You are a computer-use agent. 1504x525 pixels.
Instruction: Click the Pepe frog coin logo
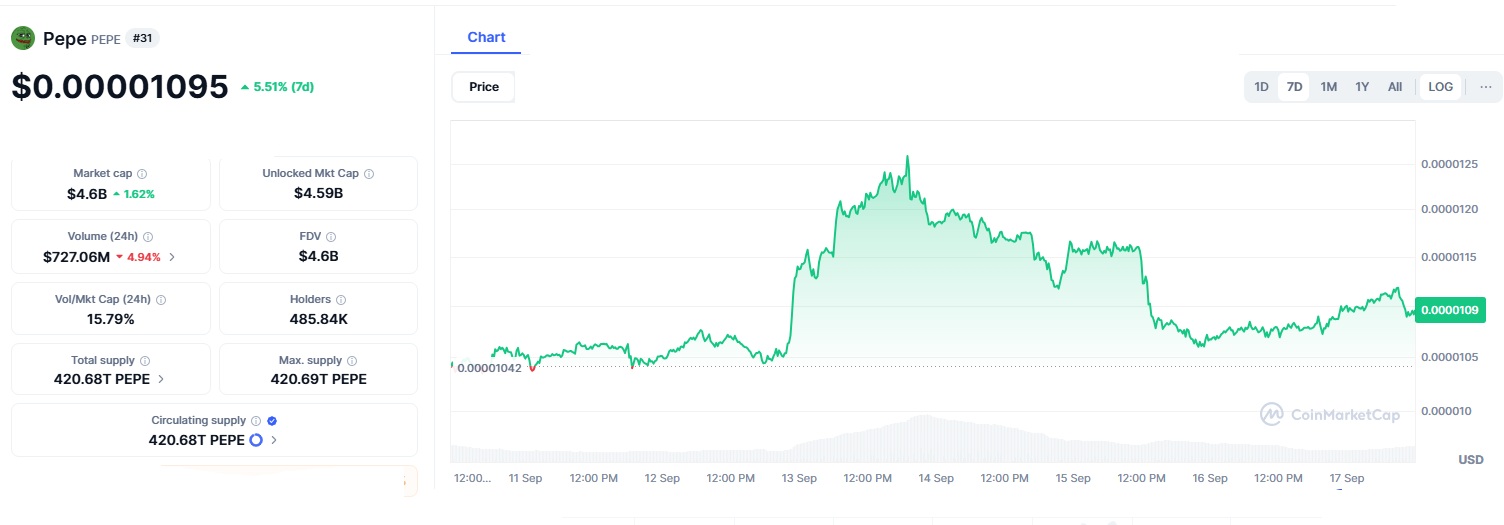tap(23, 39)
